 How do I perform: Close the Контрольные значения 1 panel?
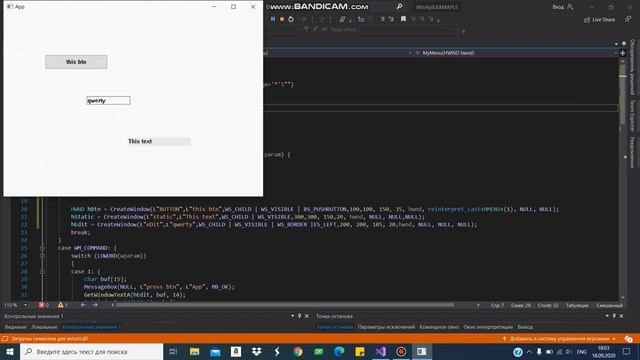coord(307,316)
